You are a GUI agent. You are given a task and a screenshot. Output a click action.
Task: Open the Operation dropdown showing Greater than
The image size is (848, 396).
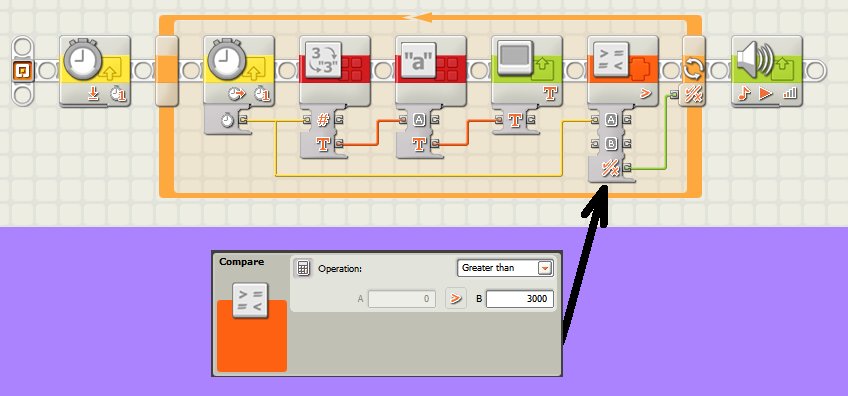(505, 268)
